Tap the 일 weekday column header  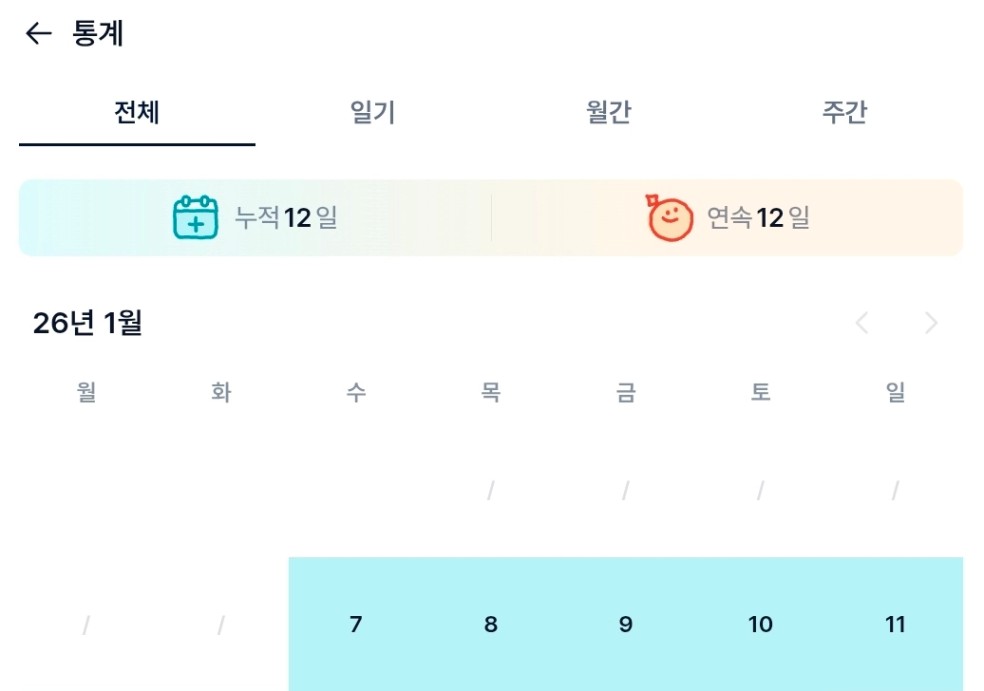click(895, 393)
